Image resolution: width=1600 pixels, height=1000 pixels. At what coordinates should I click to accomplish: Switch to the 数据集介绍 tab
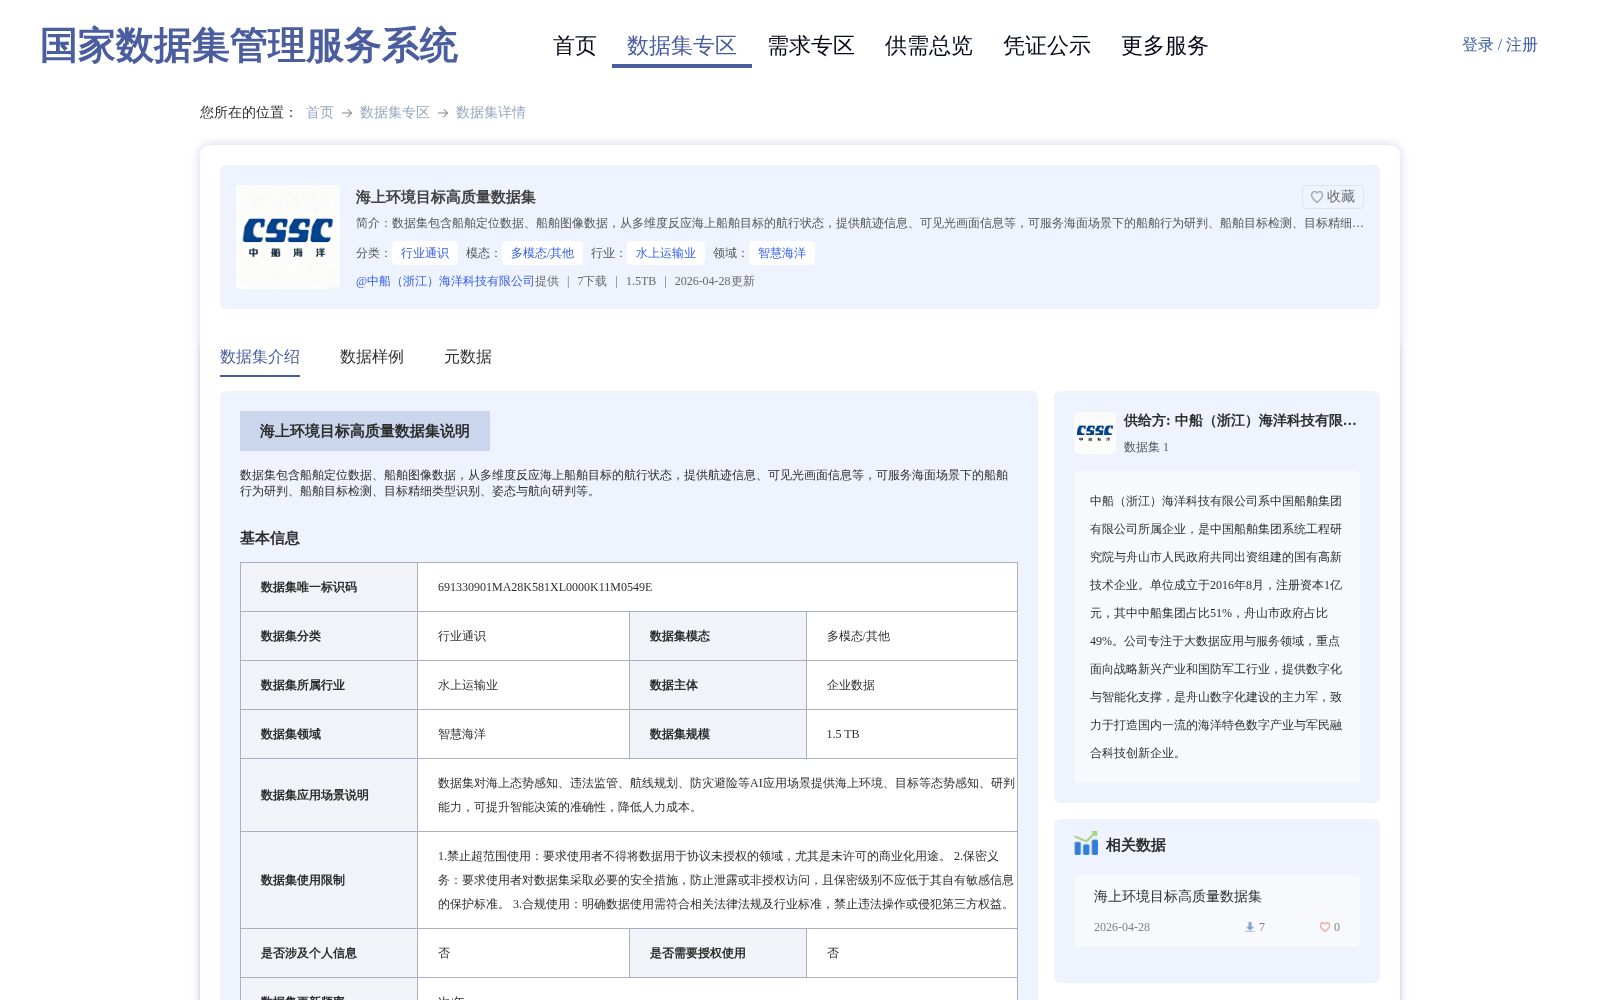tap(260, 357)
